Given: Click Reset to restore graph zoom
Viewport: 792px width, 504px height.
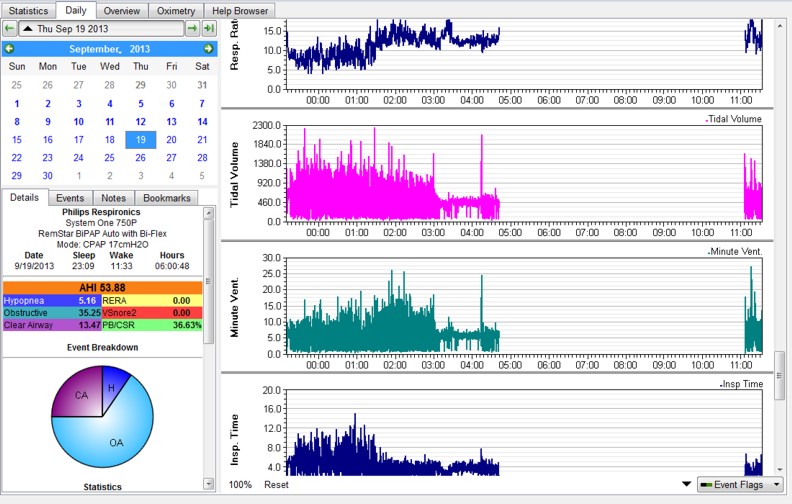Looking at the screenshot, I should pos(278,485).
